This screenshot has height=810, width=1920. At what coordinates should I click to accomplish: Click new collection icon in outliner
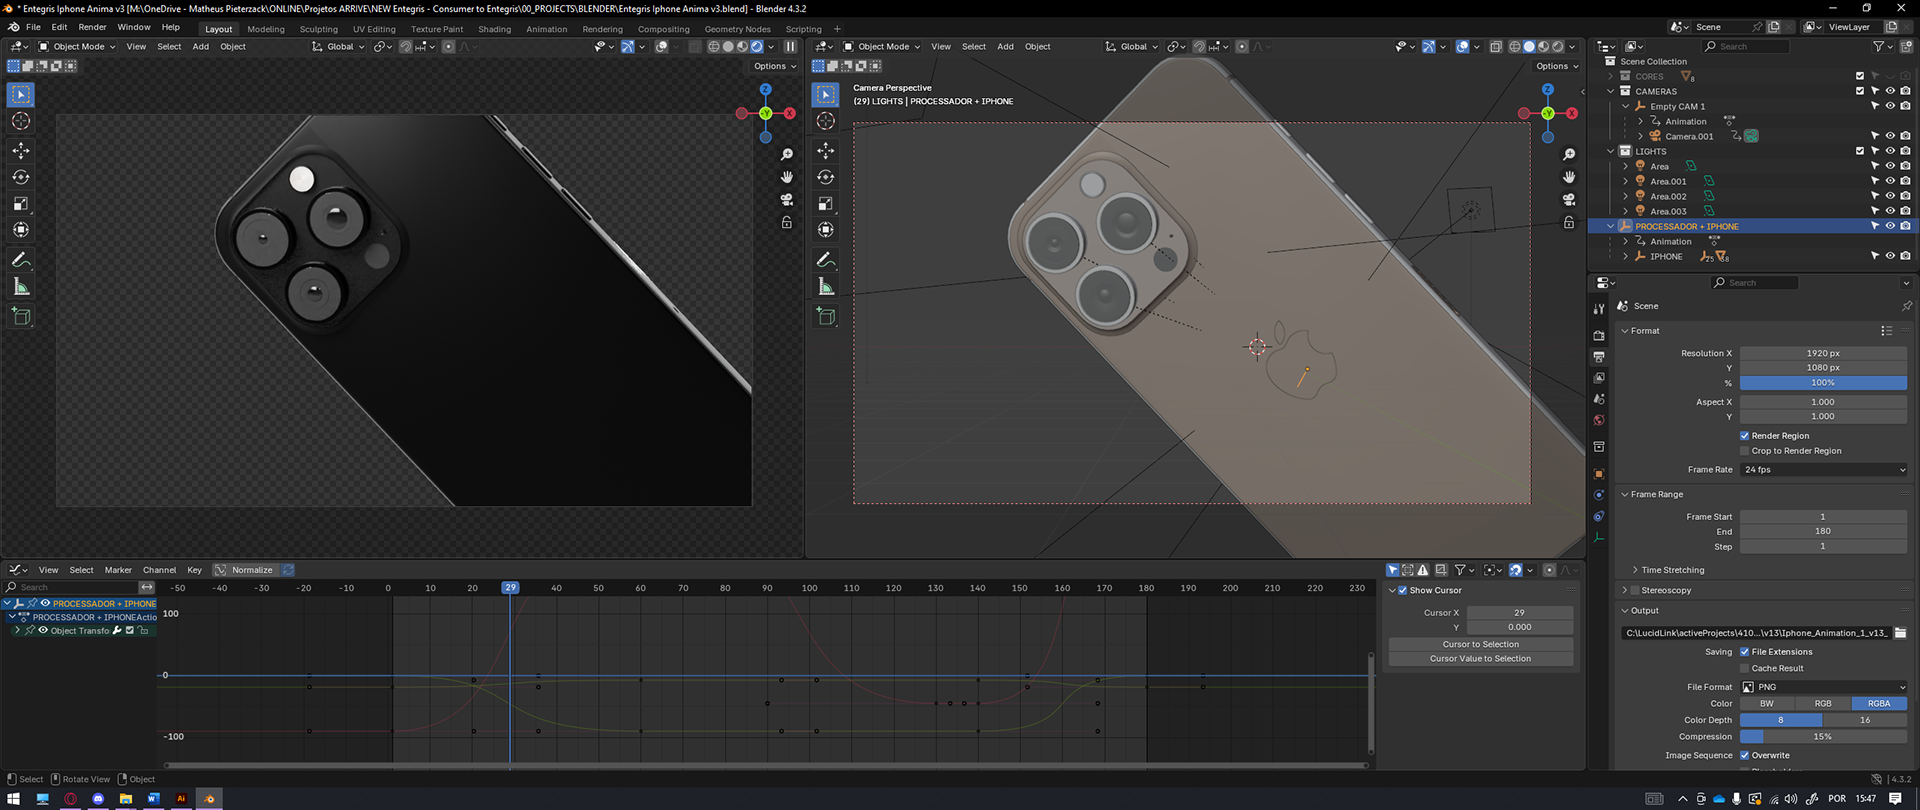[1906, 46]
